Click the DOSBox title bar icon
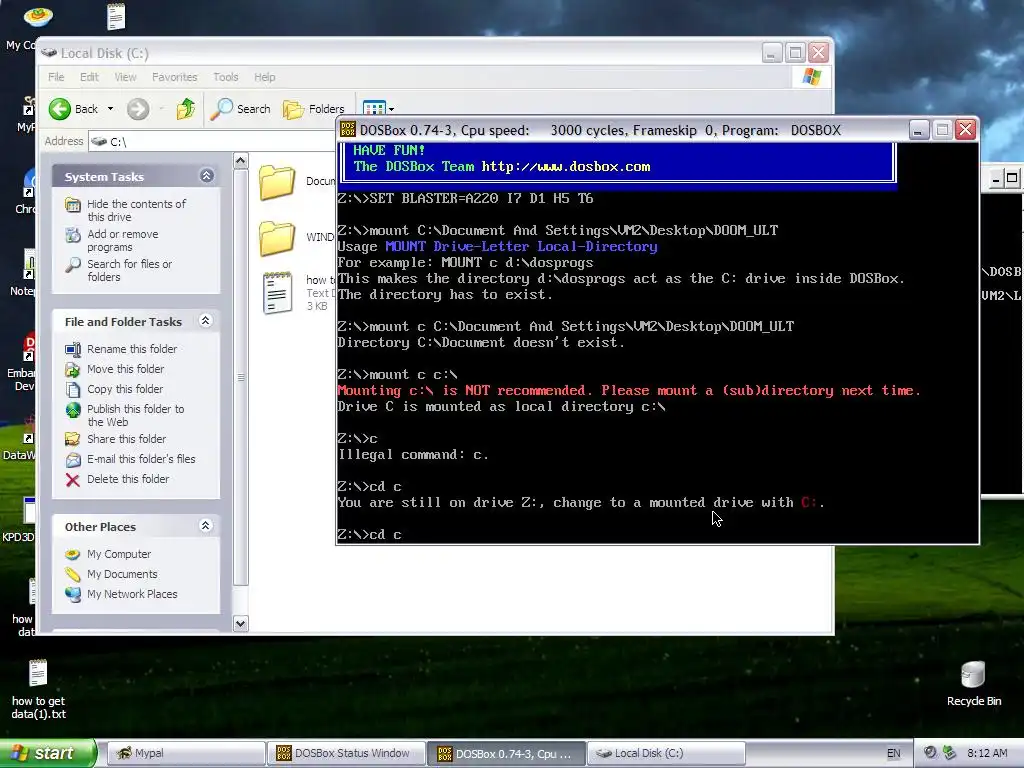Viewport: 1024px width, 768px height. [x=348, y=129]
